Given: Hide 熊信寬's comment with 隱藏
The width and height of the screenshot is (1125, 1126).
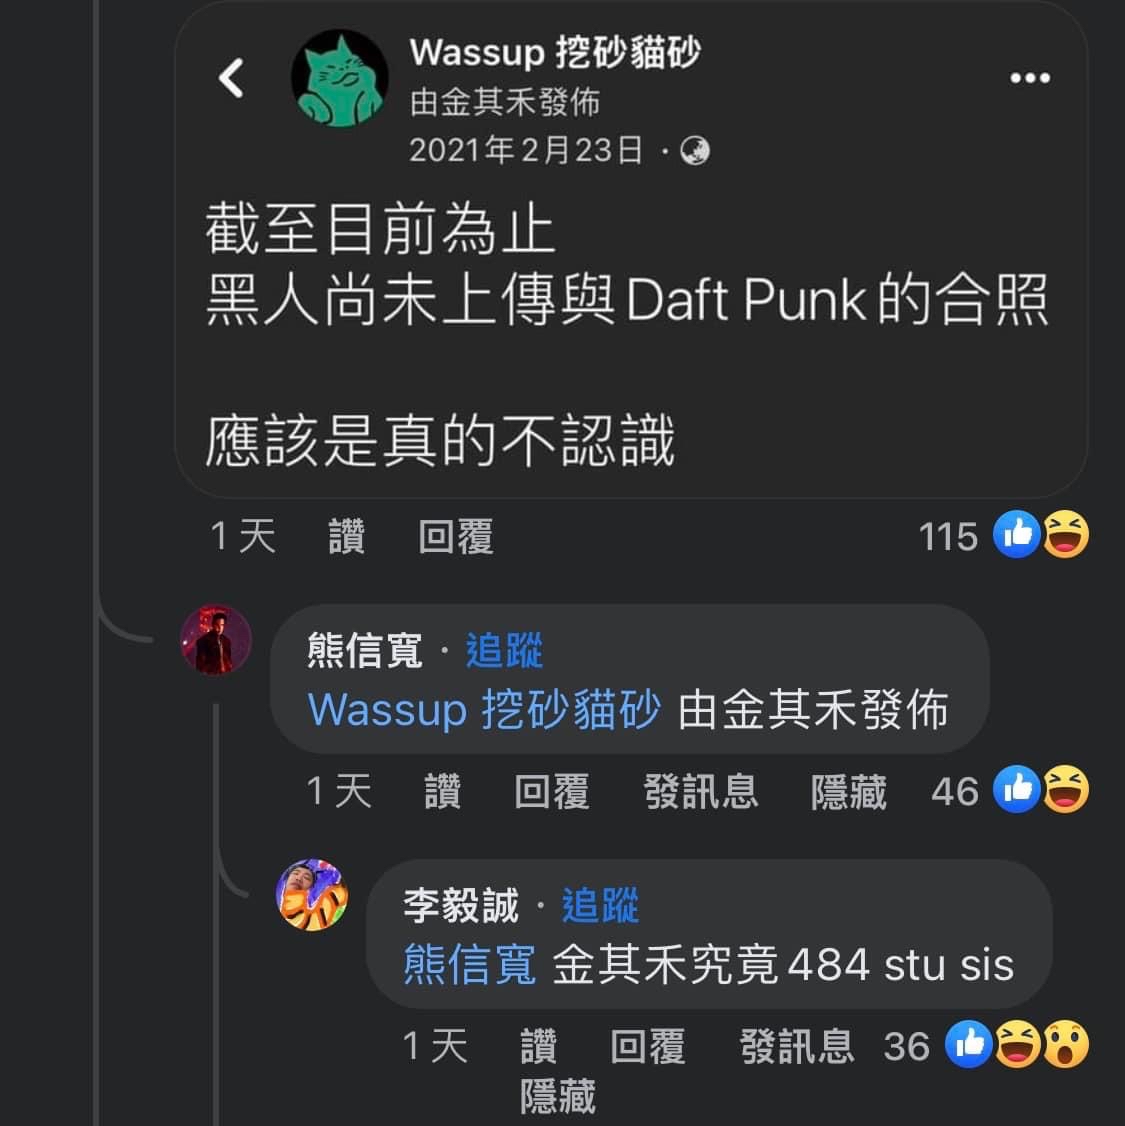Looking at the screenshot, I should [x=849, y=791].
